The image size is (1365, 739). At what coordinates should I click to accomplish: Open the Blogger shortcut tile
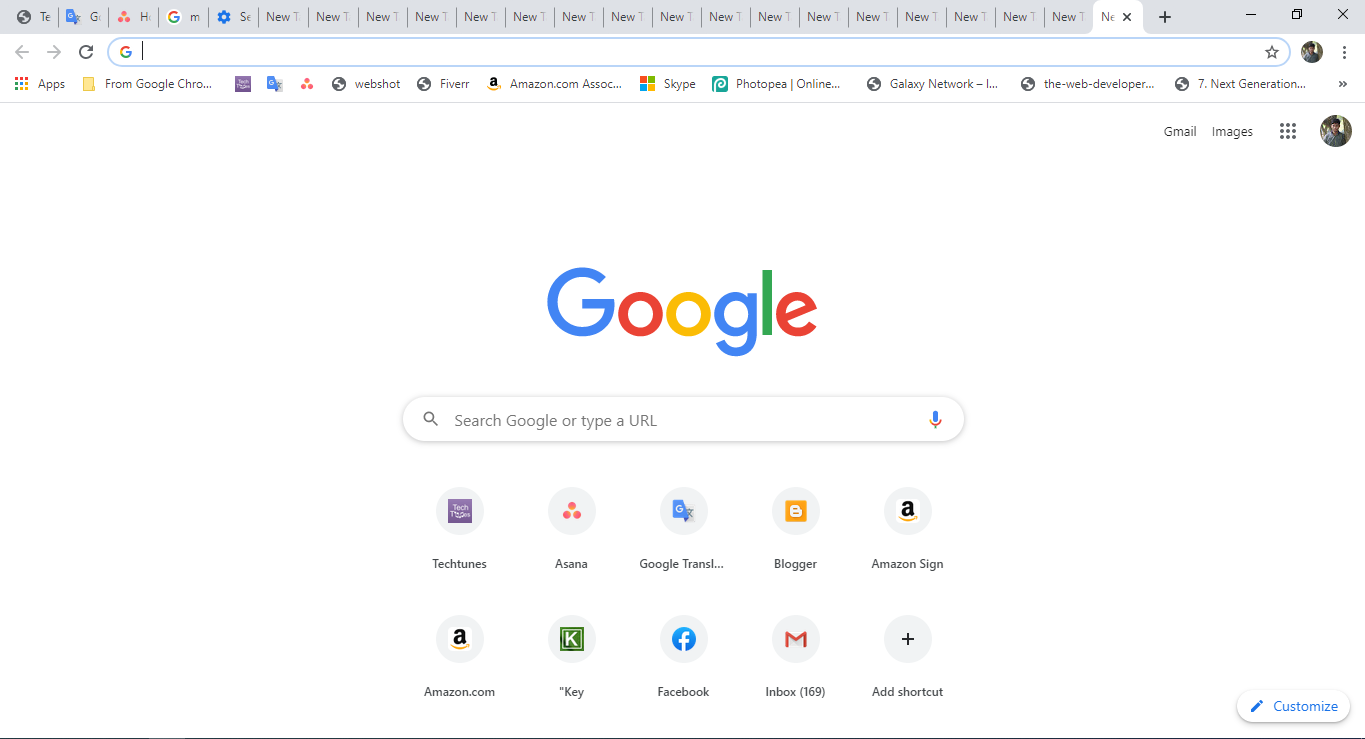tap(796, 530)
